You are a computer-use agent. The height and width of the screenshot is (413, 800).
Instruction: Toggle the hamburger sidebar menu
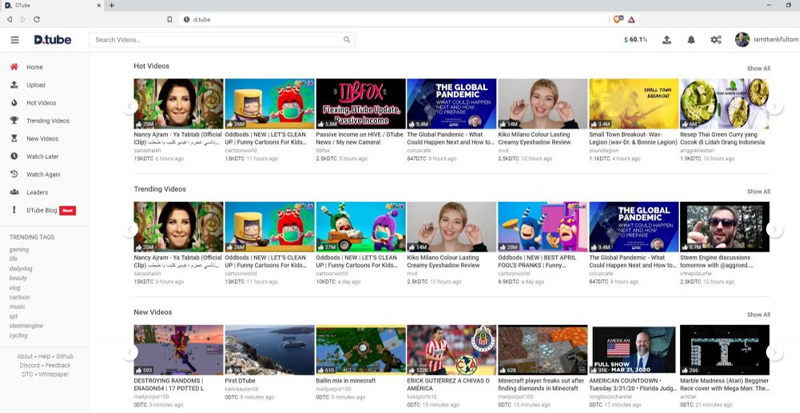click(x=14, y=40)
